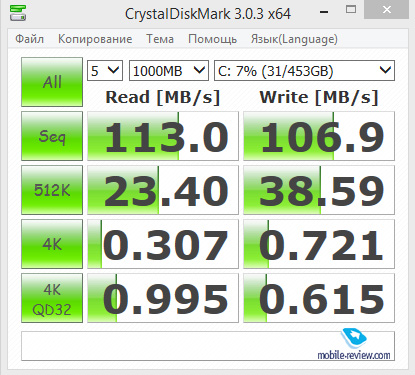Run all benchmarks with the All button
The image size is (415, 375).
point(52,82)
